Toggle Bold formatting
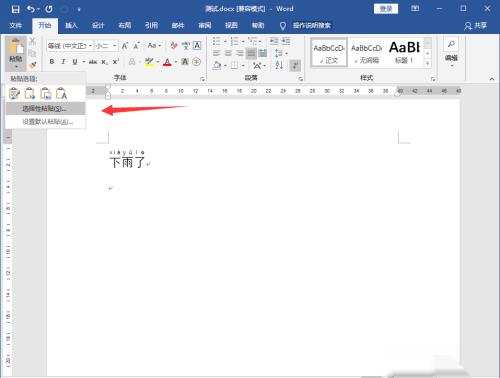This screenshot has height=378, width=500. (52, 62)
